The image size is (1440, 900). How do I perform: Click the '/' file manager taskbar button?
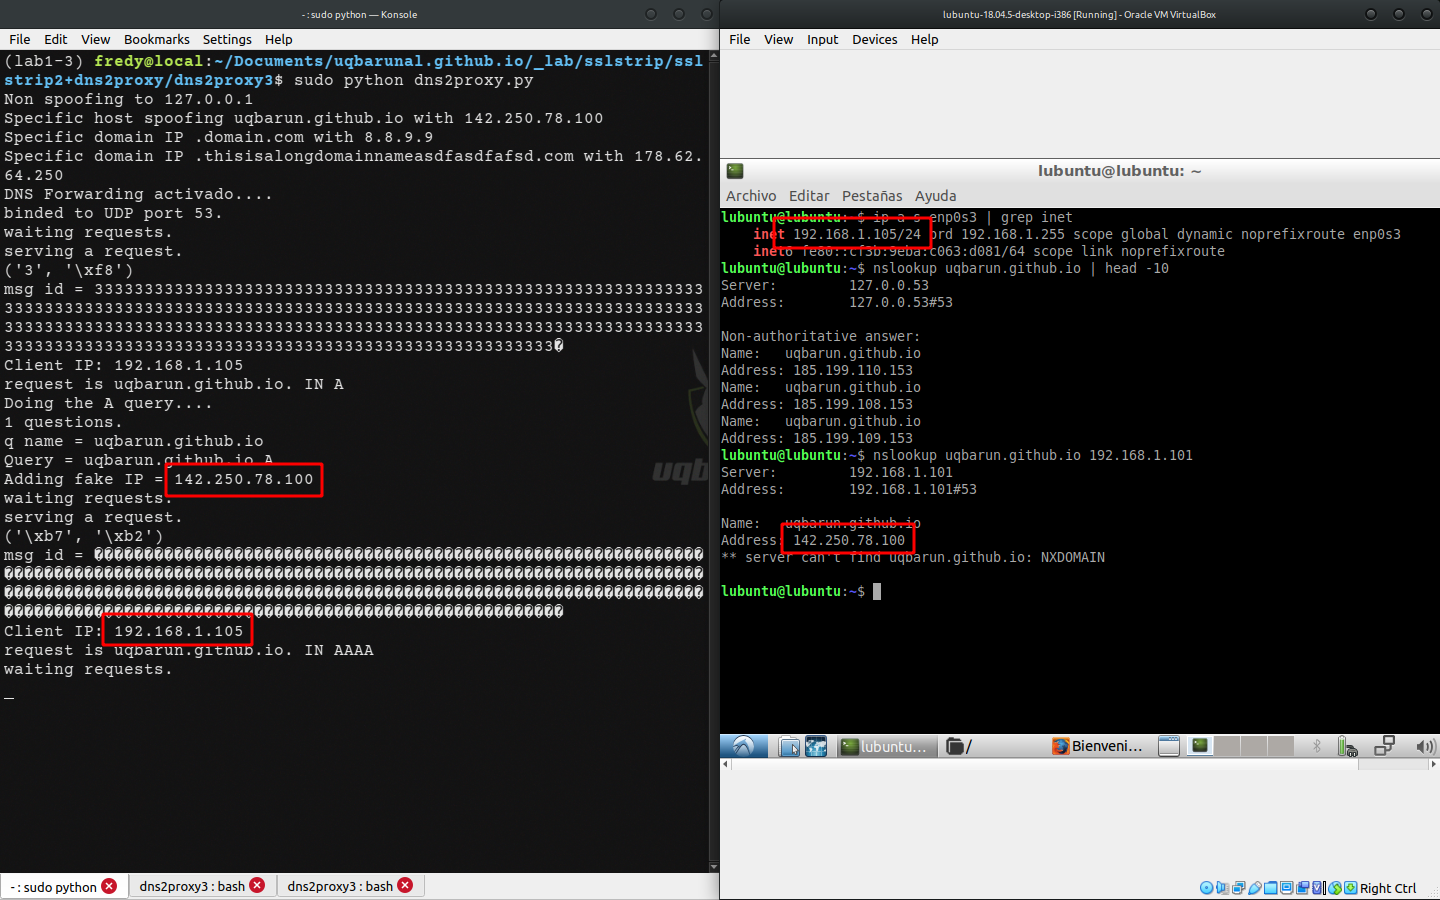959,746
